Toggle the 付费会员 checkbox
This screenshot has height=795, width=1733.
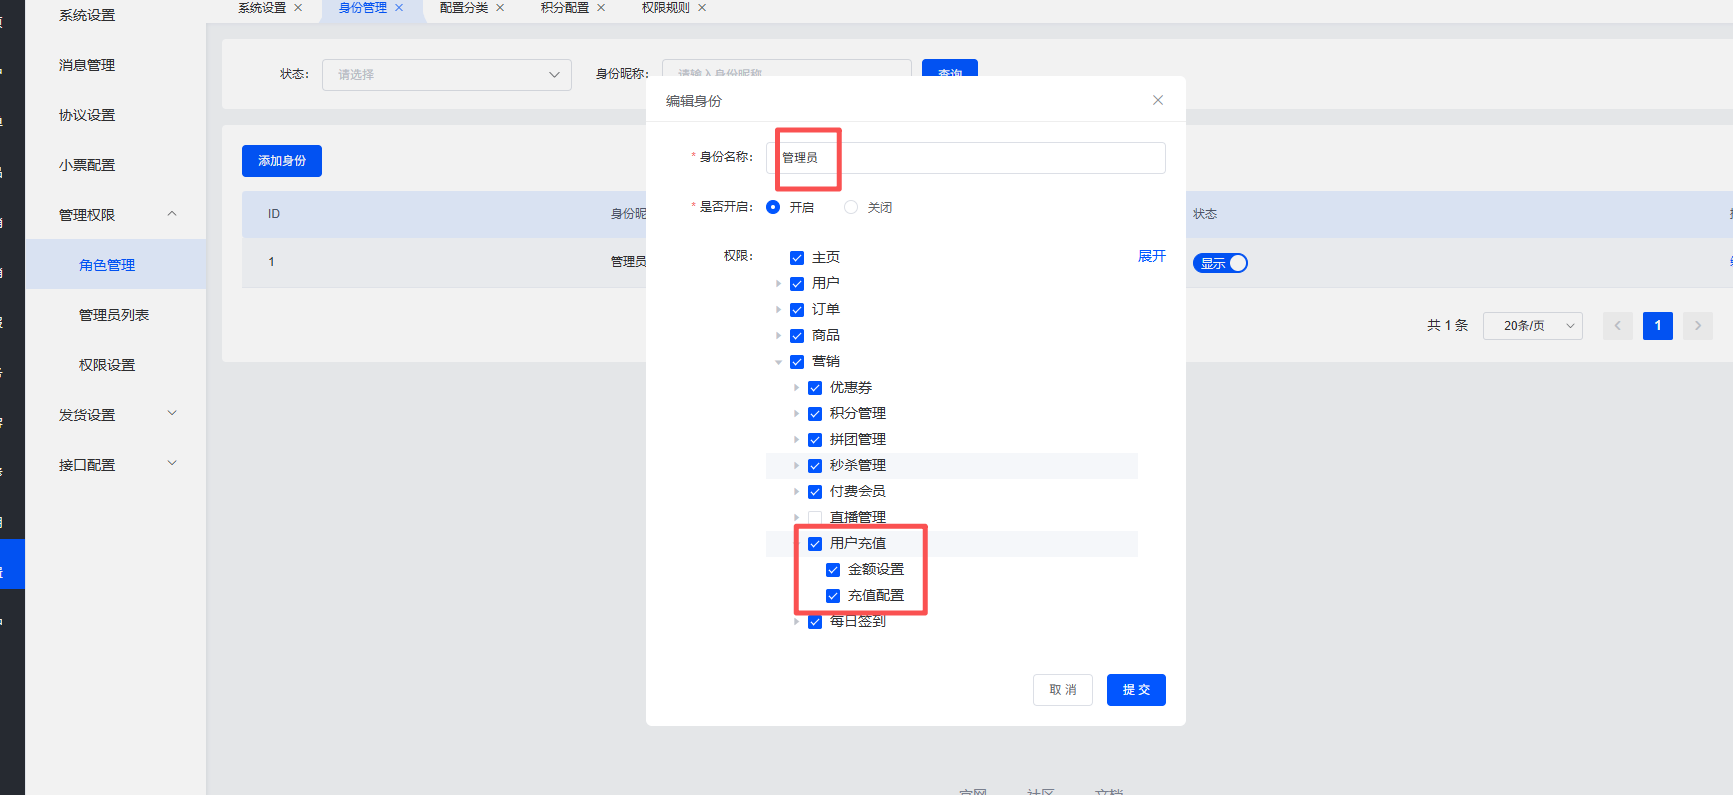click(815, 492)
